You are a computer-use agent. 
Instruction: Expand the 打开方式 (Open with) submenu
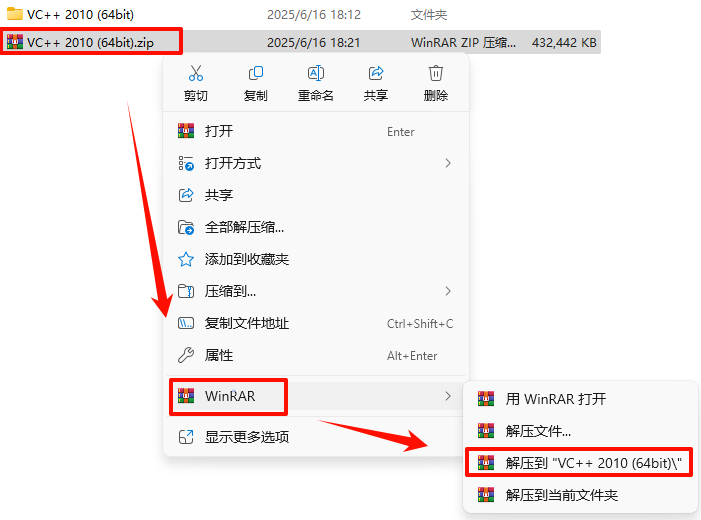[x=316, y=163]
